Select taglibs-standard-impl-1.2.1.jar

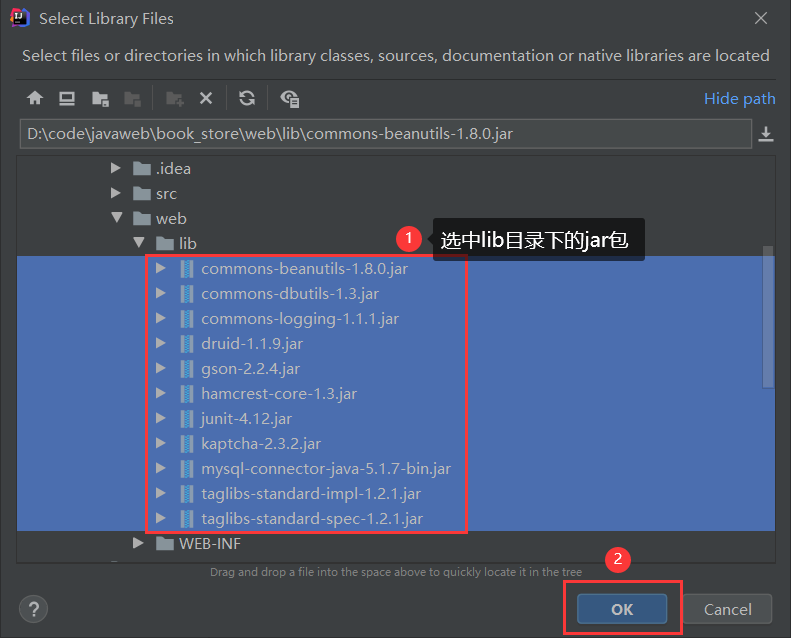pos(311,494)
